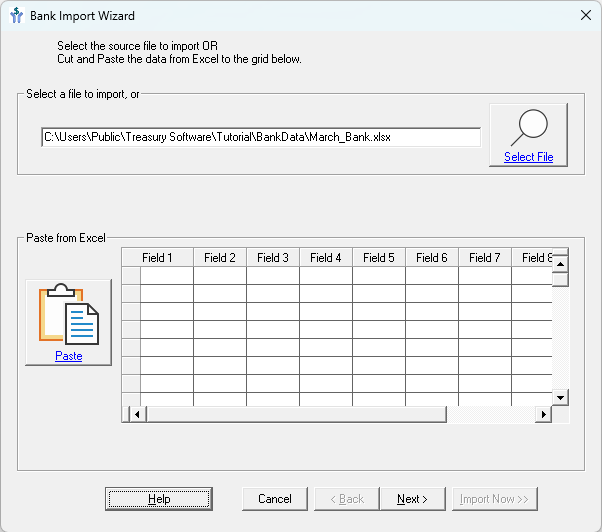602x532 pixels.
Task: Select the Field 2 column header
Action: click(x=220, y=258)
